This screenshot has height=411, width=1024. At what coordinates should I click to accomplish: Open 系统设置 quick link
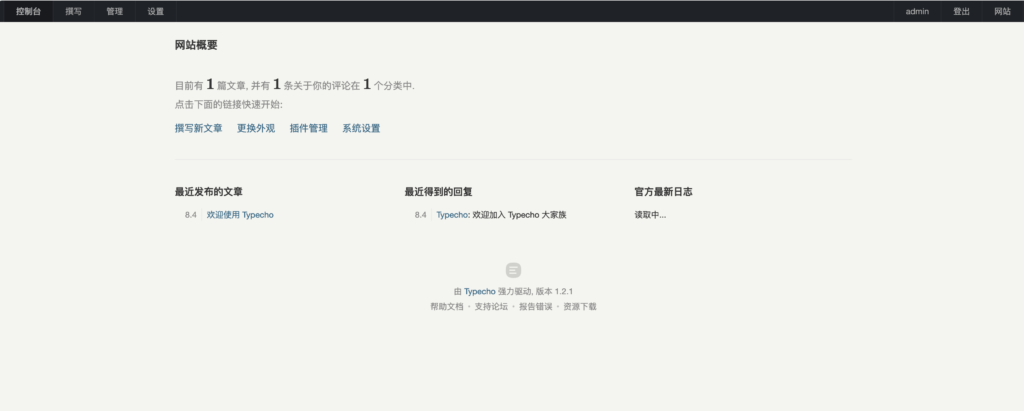coord(361,128)
